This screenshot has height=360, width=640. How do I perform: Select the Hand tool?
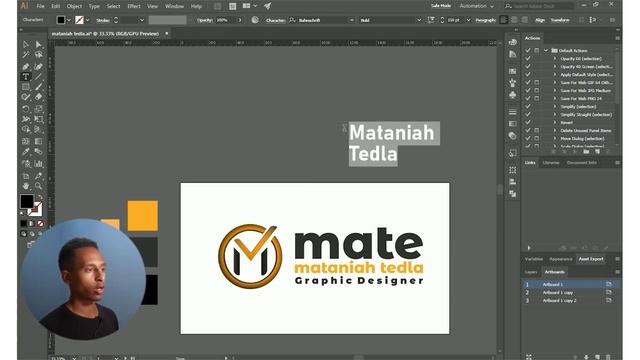click(x=26, y=186)
